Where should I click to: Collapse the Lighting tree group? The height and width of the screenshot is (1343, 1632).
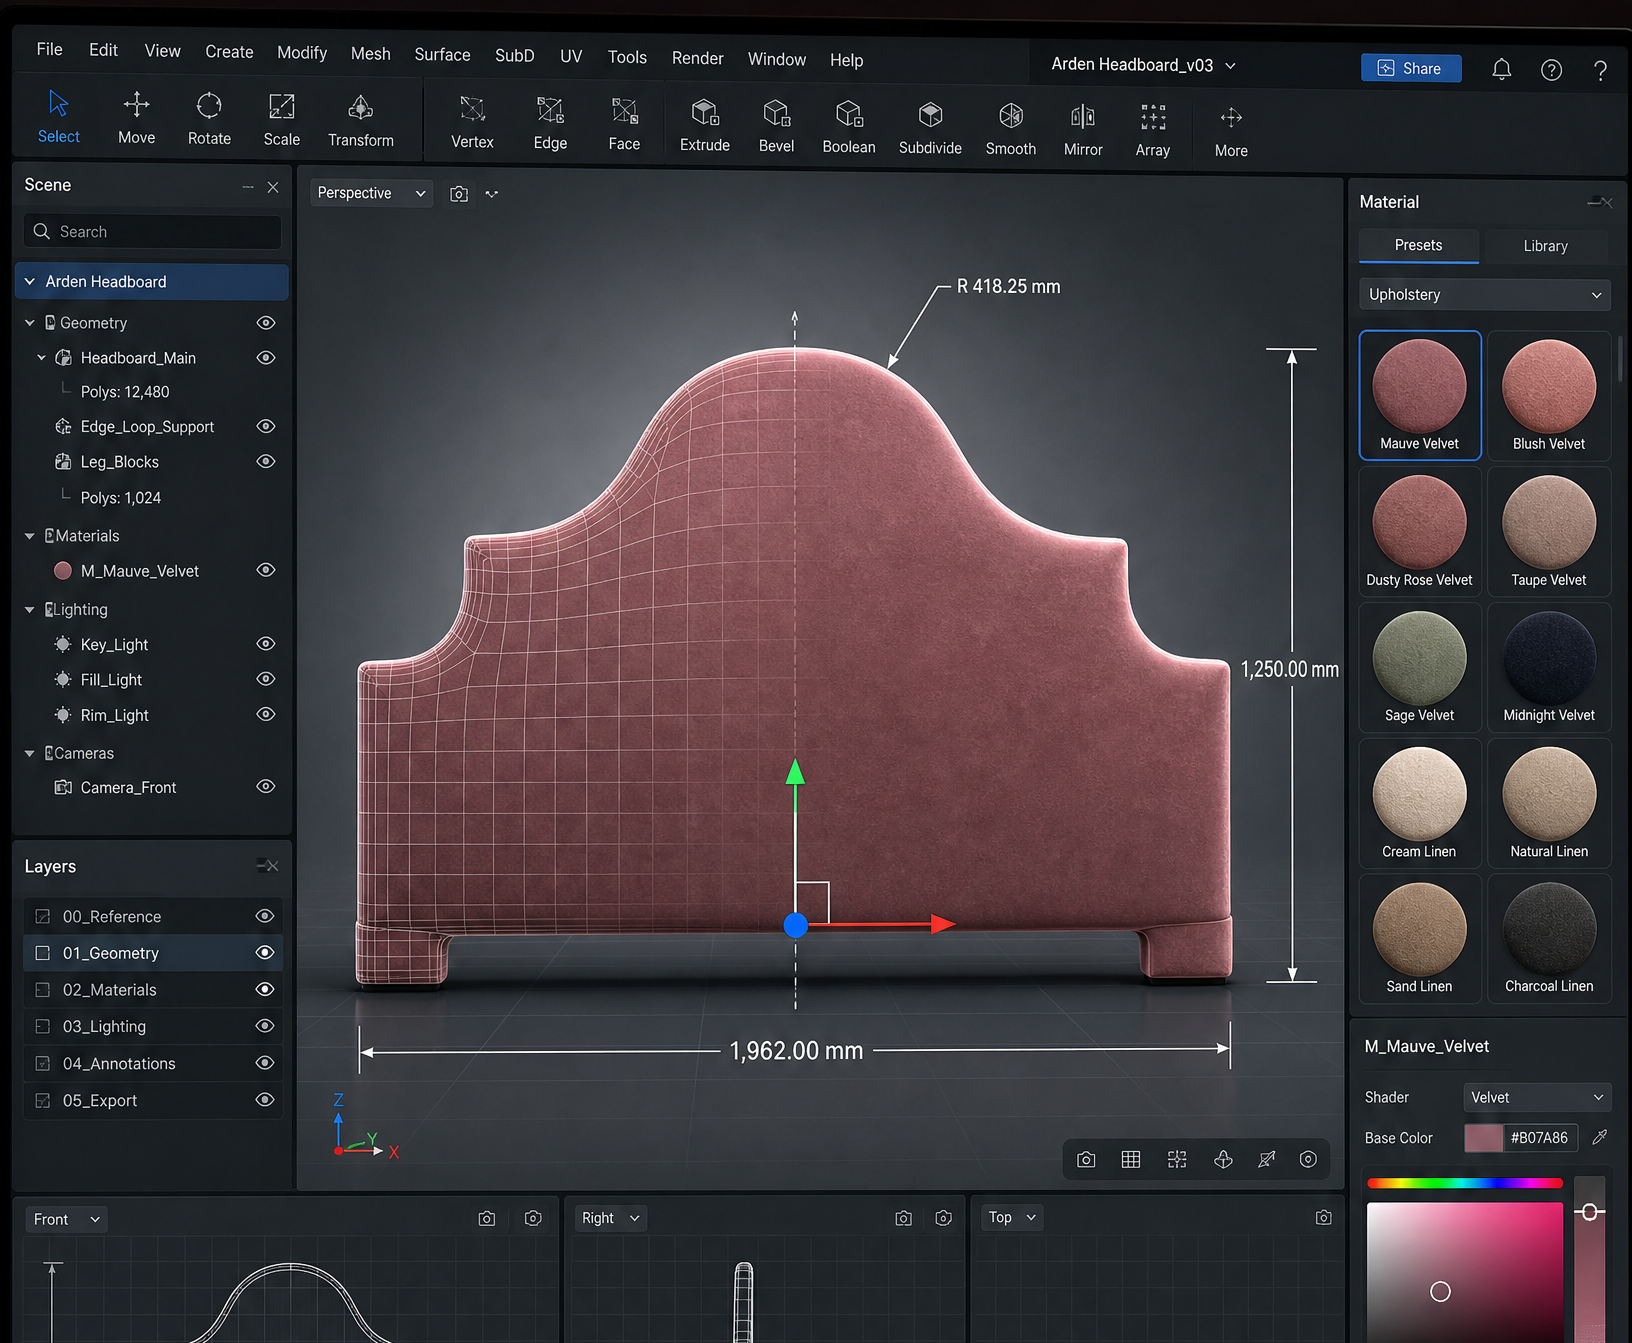pos(30,609)
